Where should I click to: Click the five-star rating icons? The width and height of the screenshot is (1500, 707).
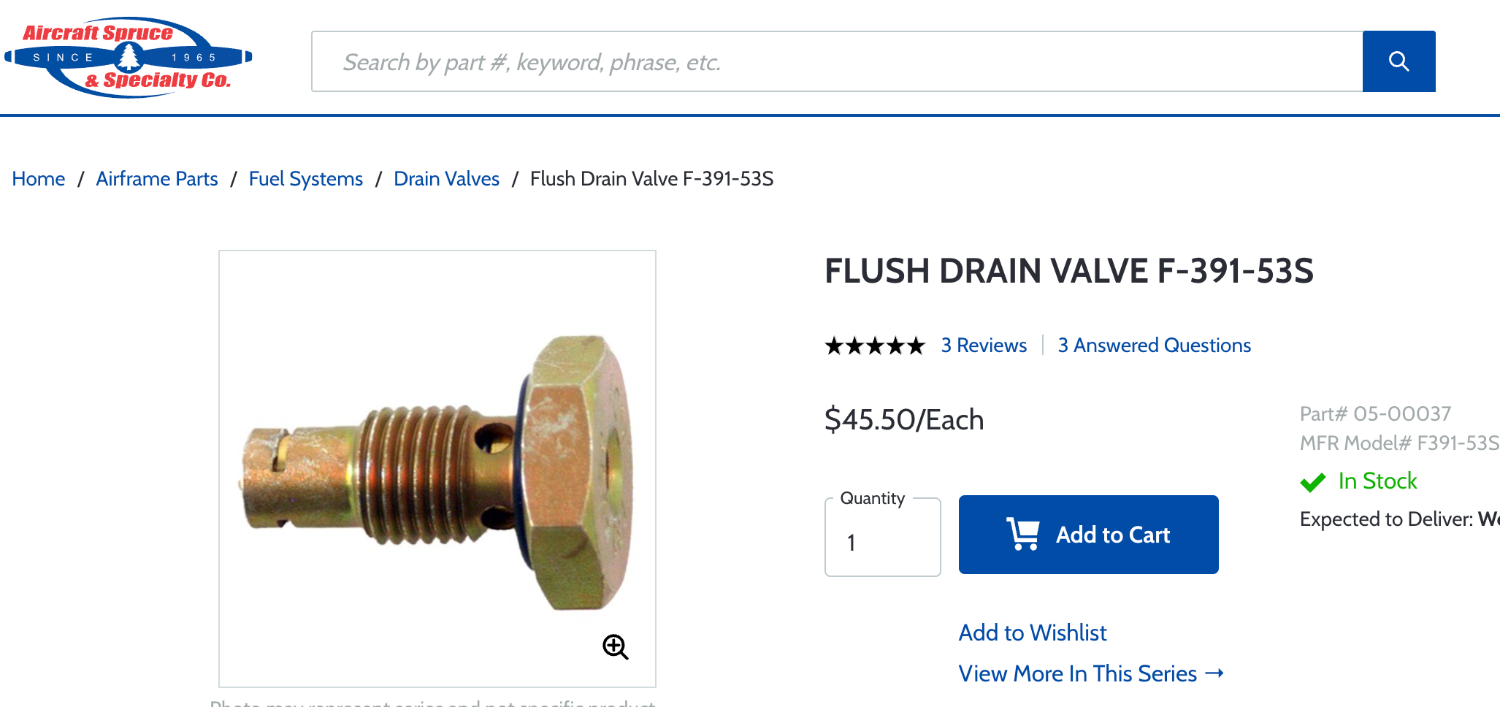[874, 346]
